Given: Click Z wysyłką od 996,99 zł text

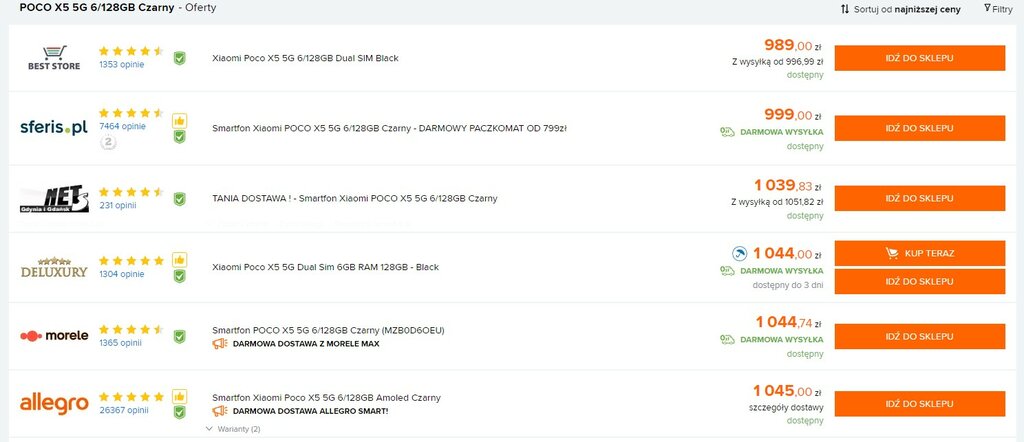Looking at the screenshot, I should pyautogui.click(x=778, y=62).
